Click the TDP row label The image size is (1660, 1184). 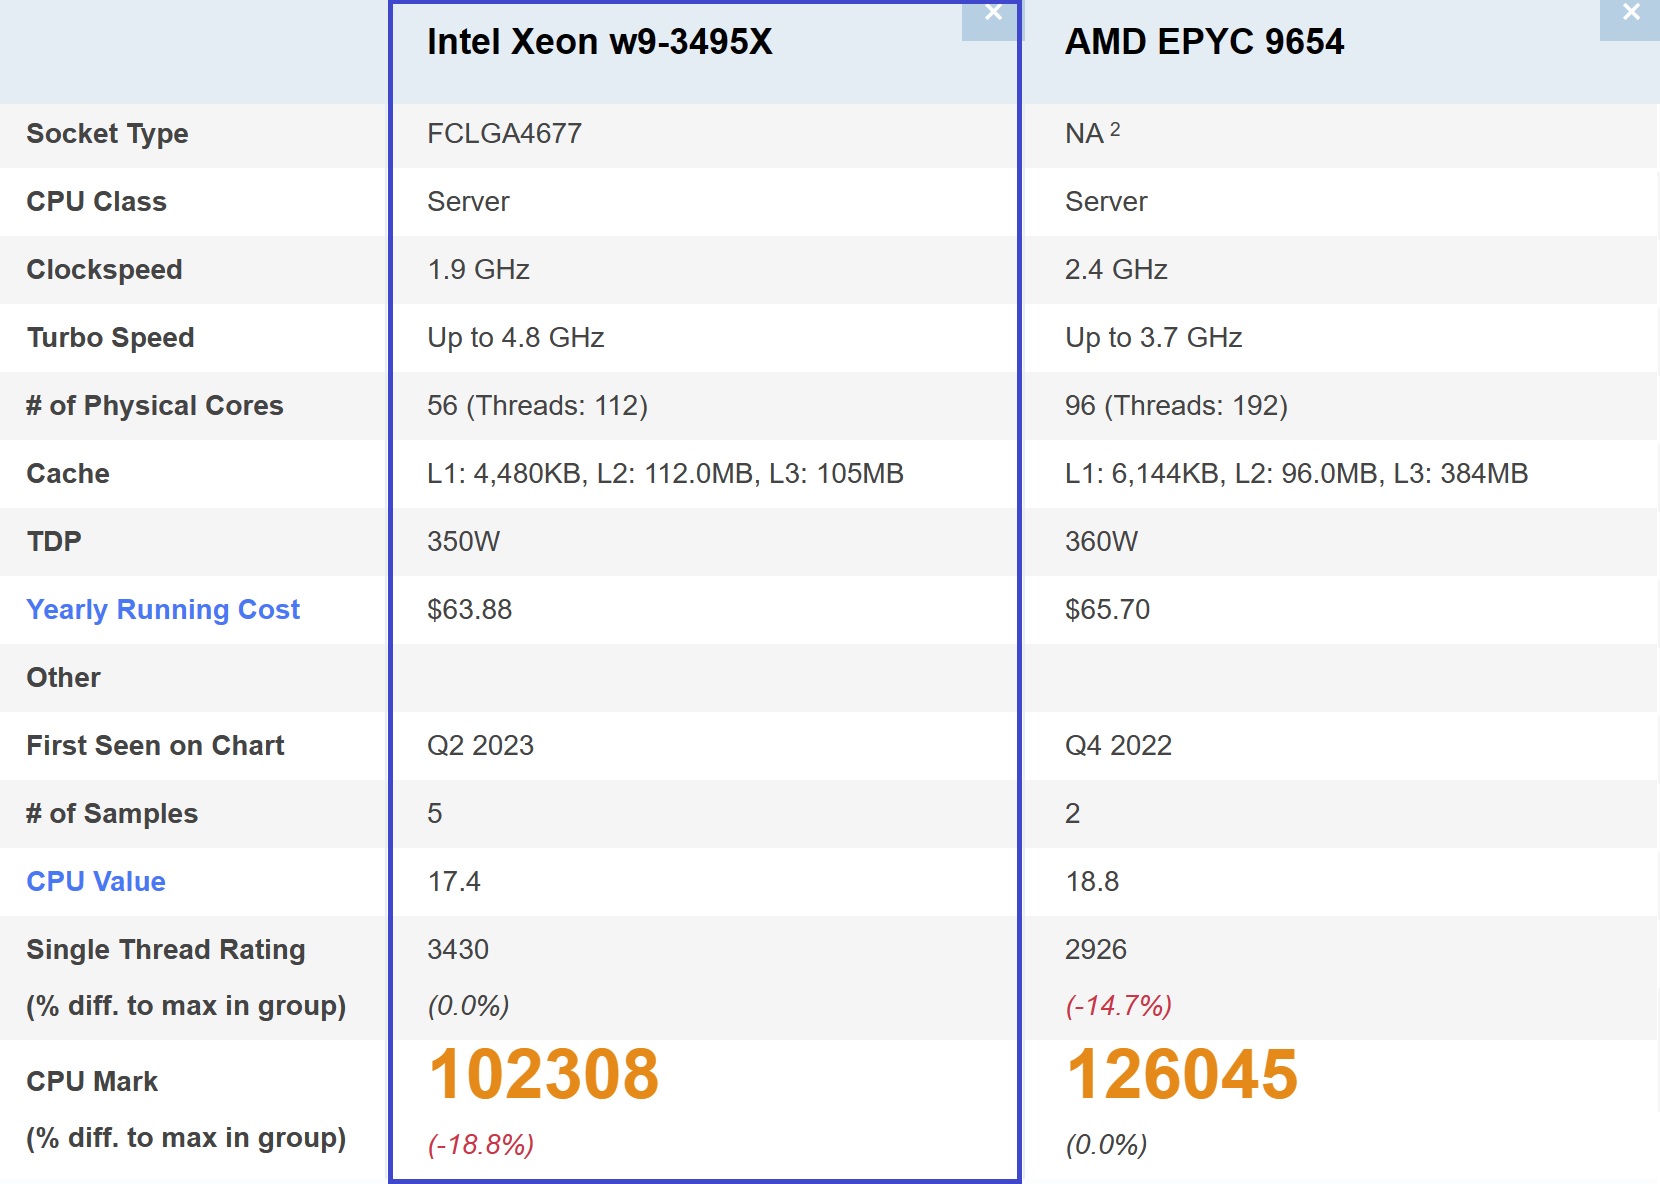(x=54, y=541)
